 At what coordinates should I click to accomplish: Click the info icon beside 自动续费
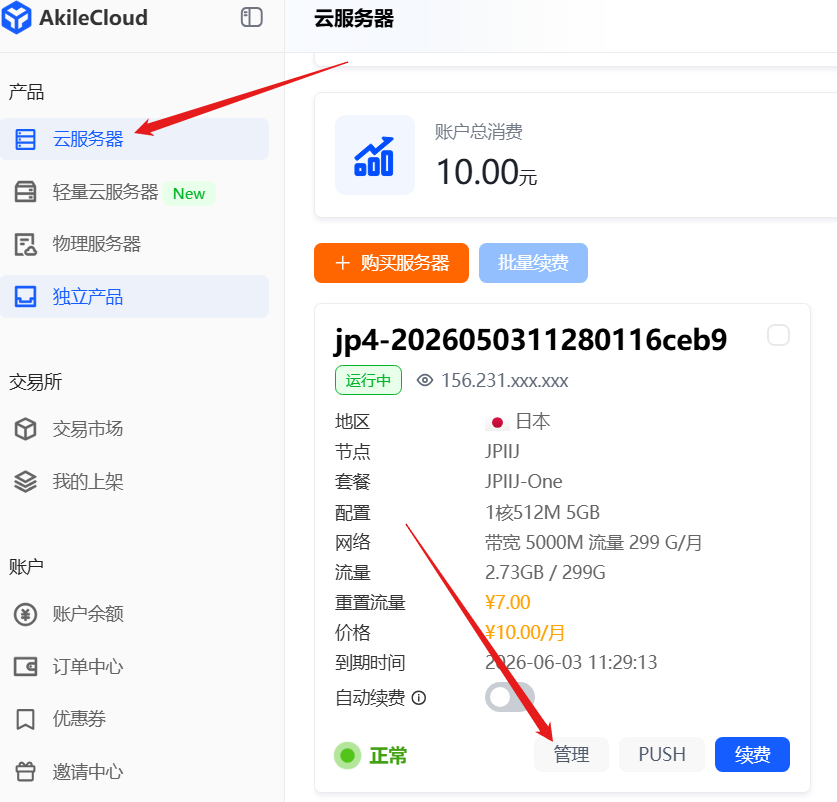pyautogui.click(x=419, y=698)
